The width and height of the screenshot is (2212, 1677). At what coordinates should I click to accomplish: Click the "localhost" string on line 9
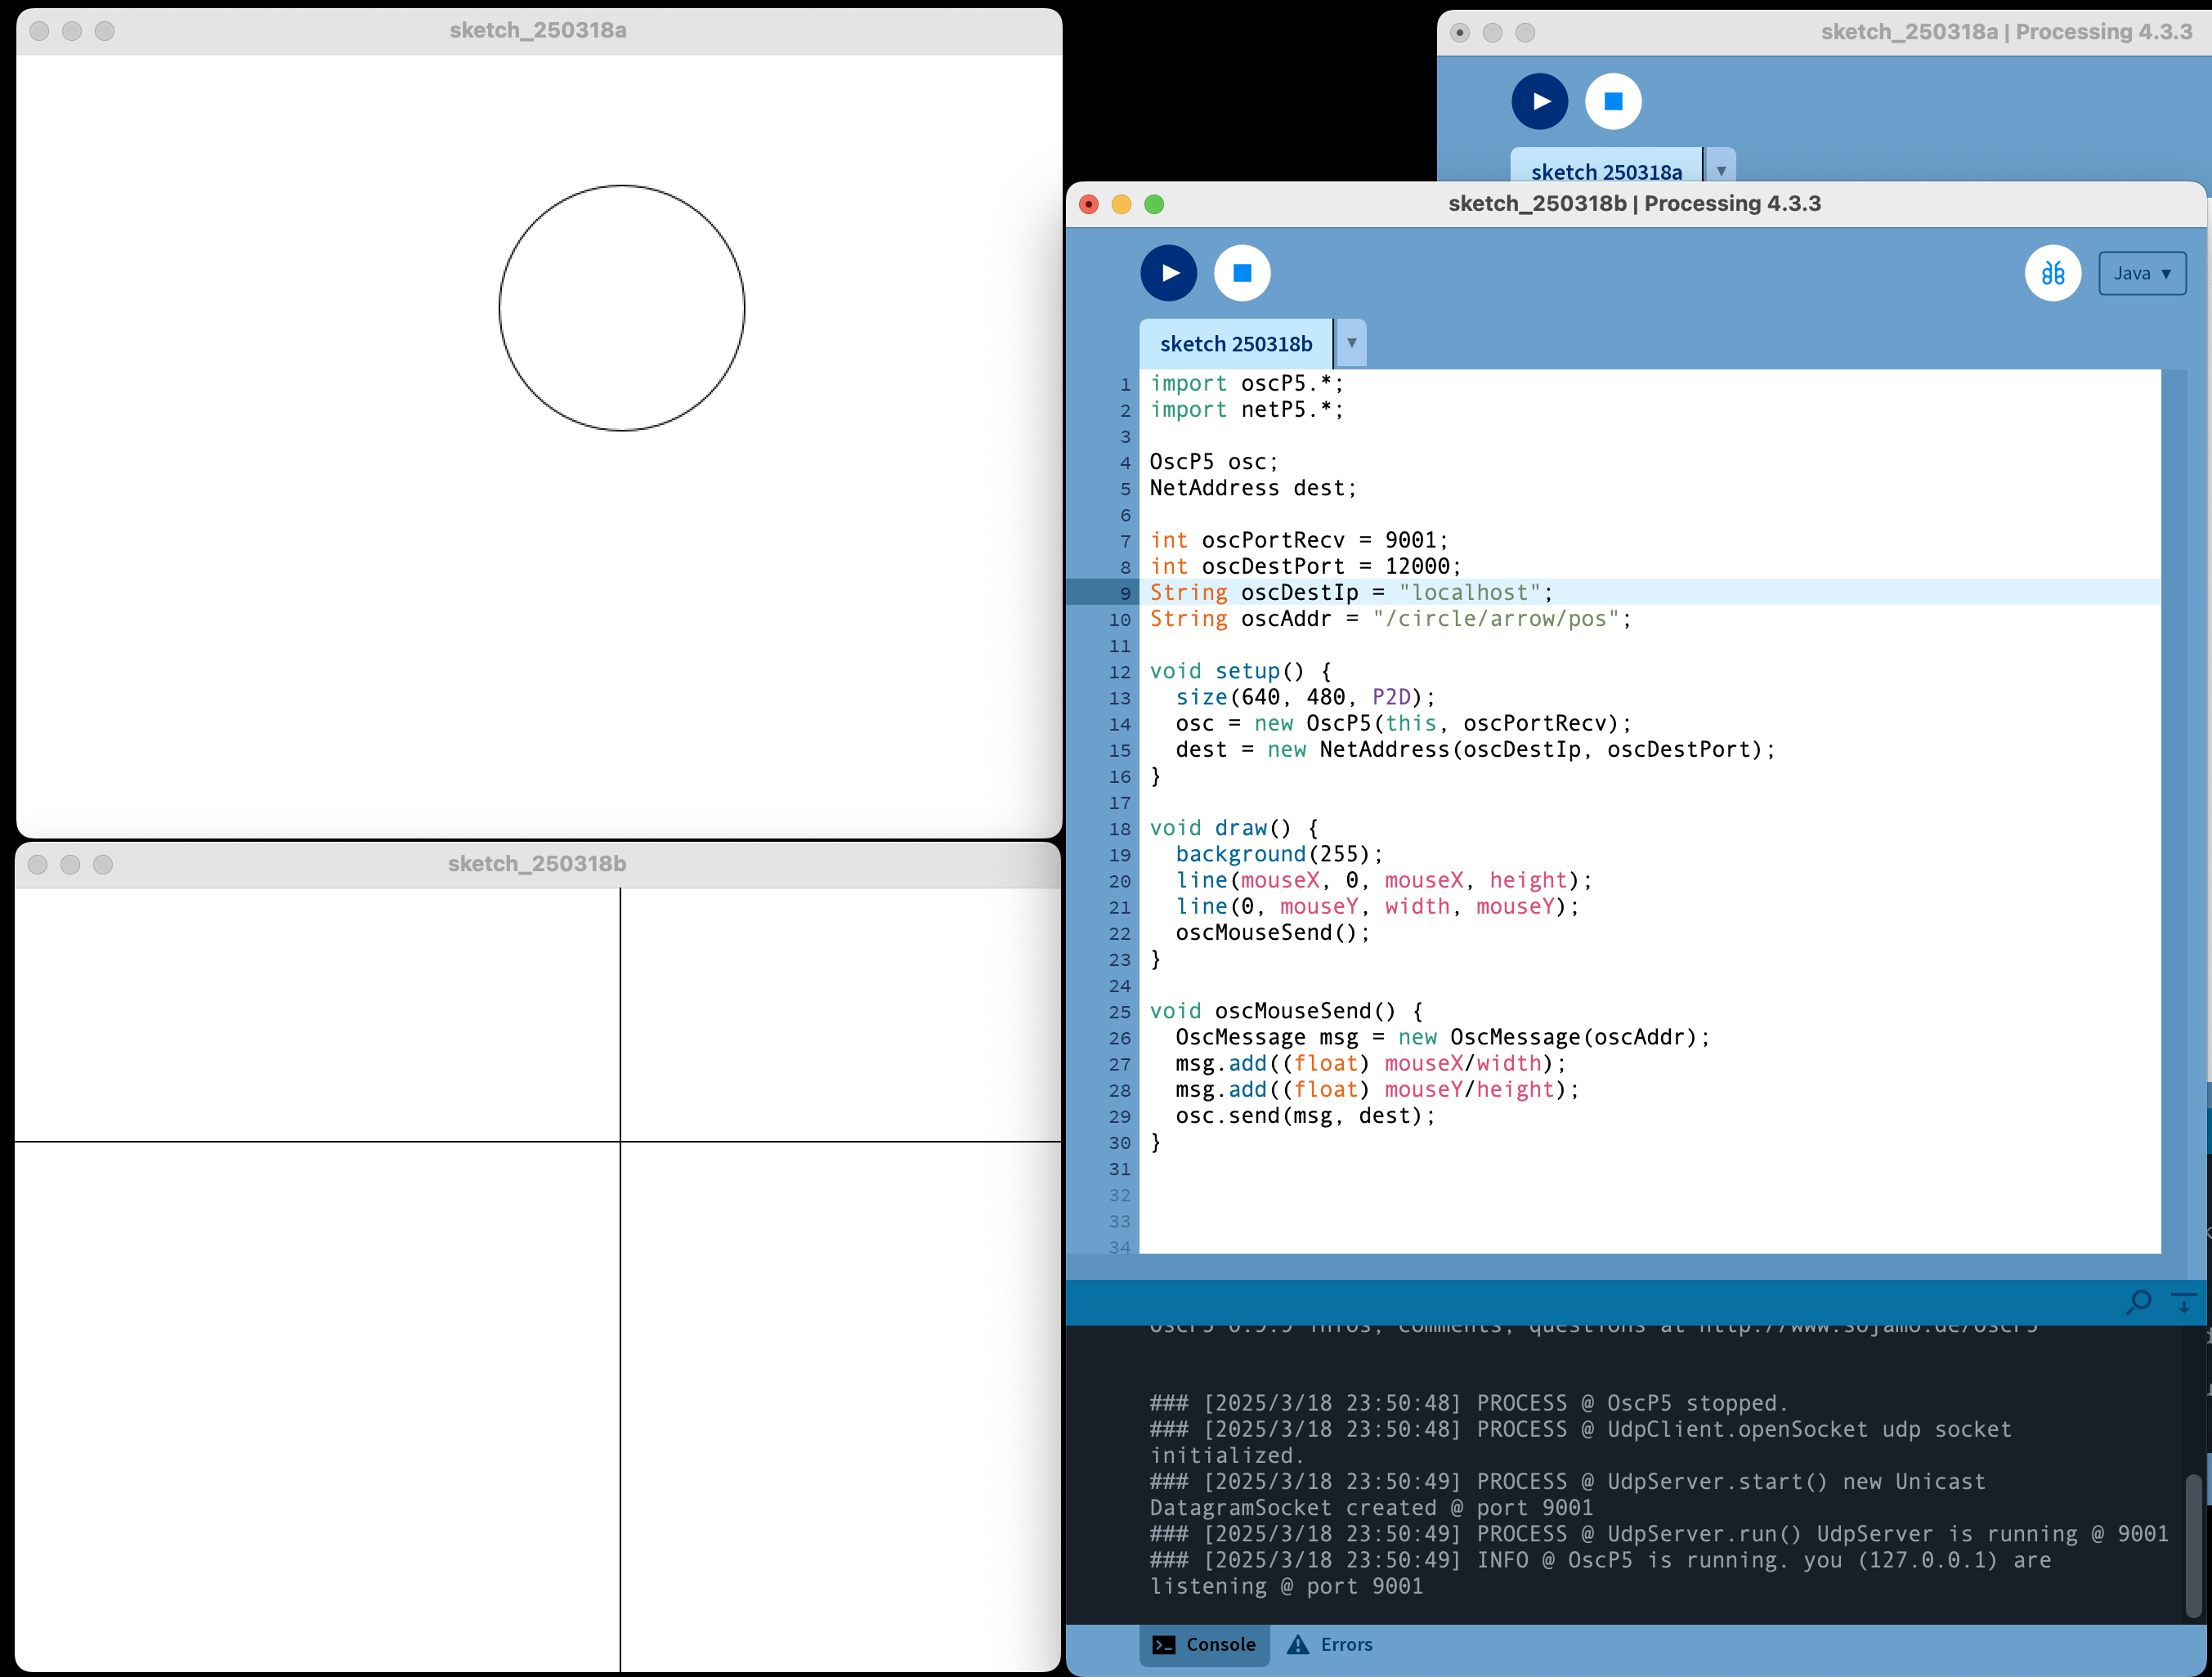coord(1469,592)
